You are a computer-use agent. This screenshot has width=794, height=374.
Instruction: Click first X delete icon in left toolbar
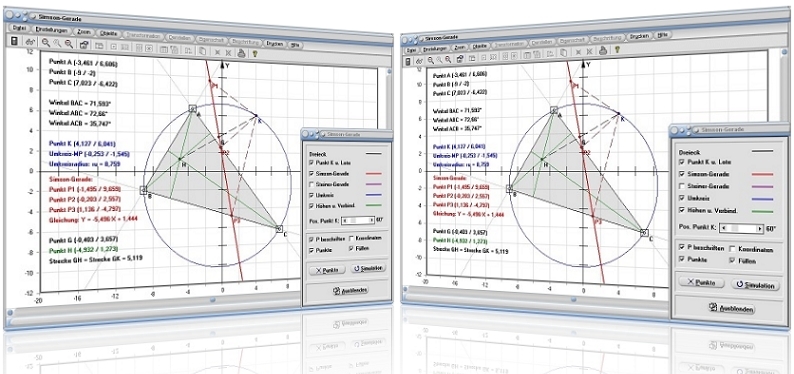point(218,52)
